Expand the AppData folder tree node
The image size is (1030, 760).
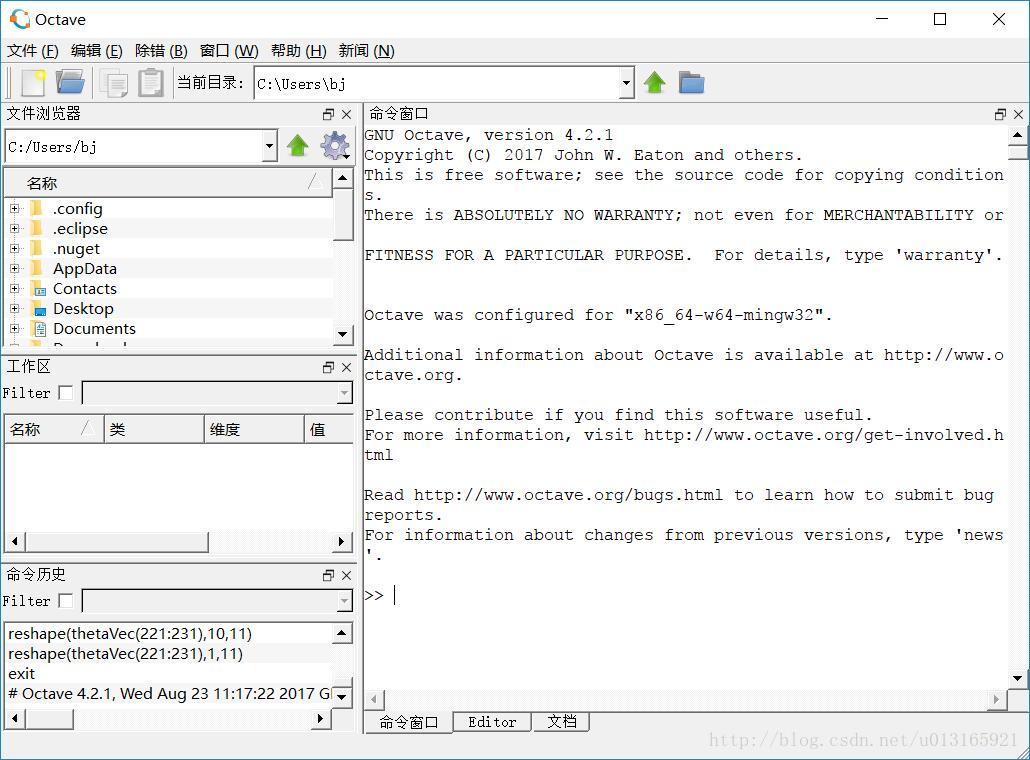(x=14, y=269)
